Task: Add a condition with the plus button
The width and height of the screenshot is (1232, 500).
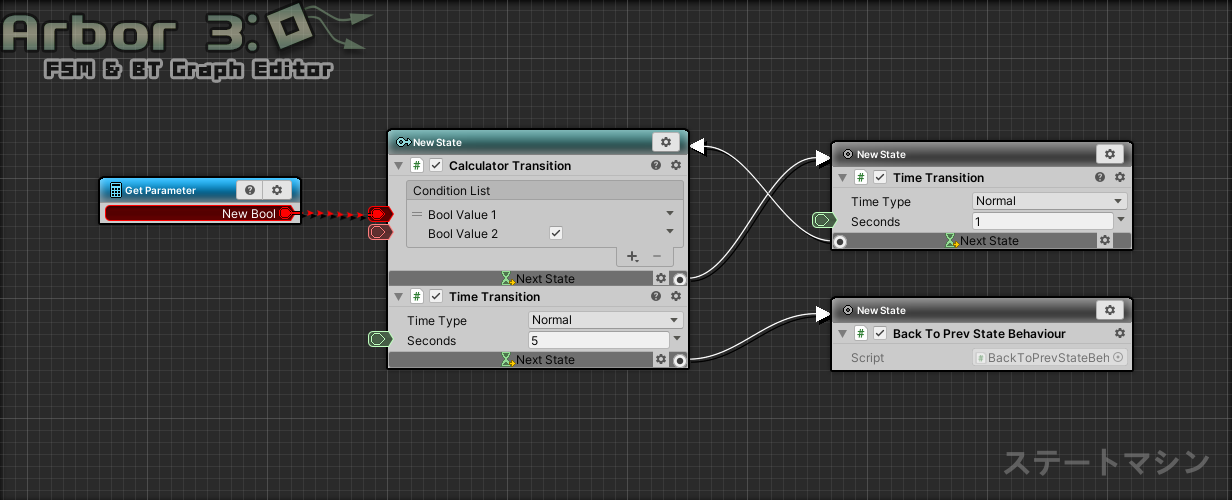Action: 632,257
